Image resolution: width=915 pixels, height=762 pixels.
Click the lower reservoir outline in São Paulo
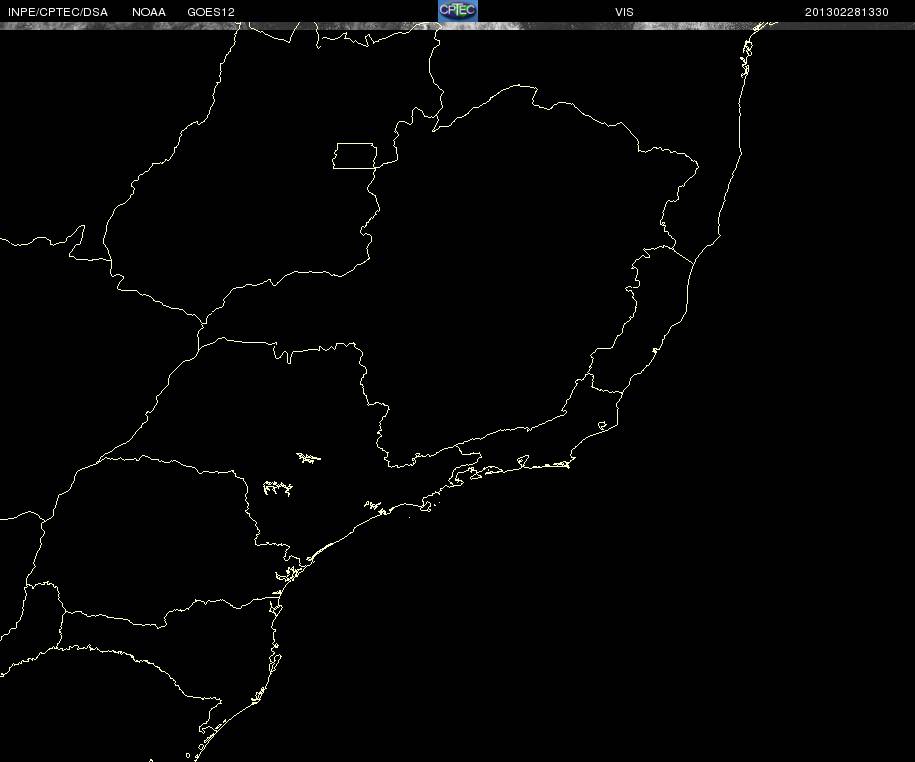tap(278, 488)
